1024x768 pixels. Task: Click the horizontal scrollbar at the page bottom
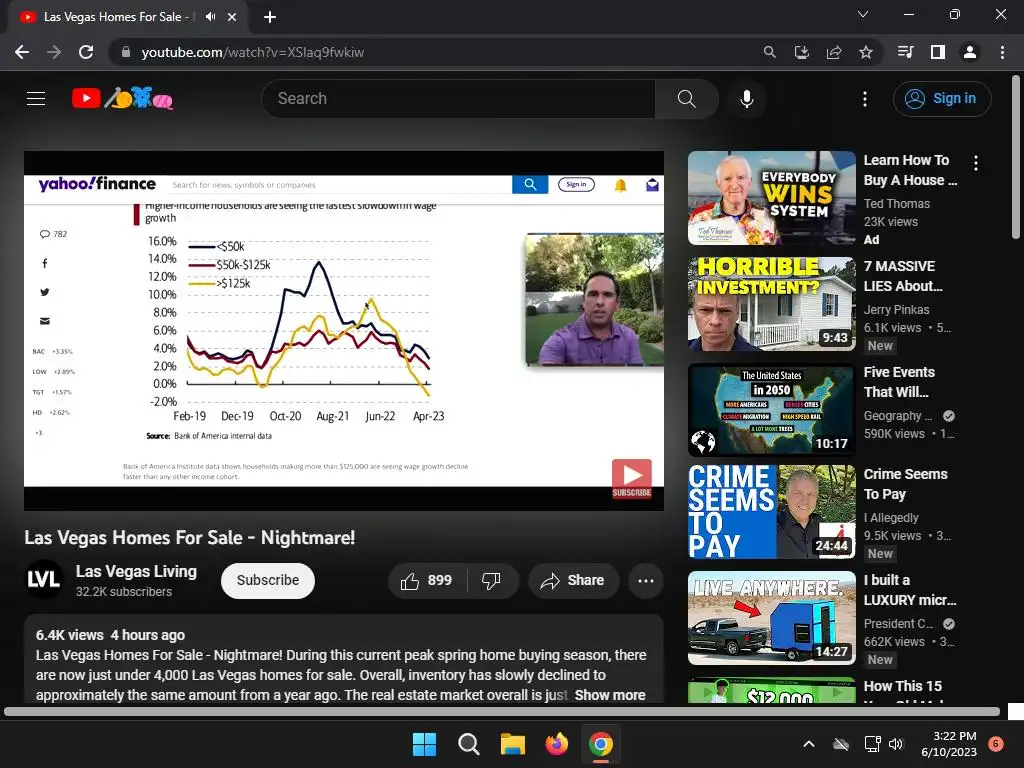[x=502, y=712]
